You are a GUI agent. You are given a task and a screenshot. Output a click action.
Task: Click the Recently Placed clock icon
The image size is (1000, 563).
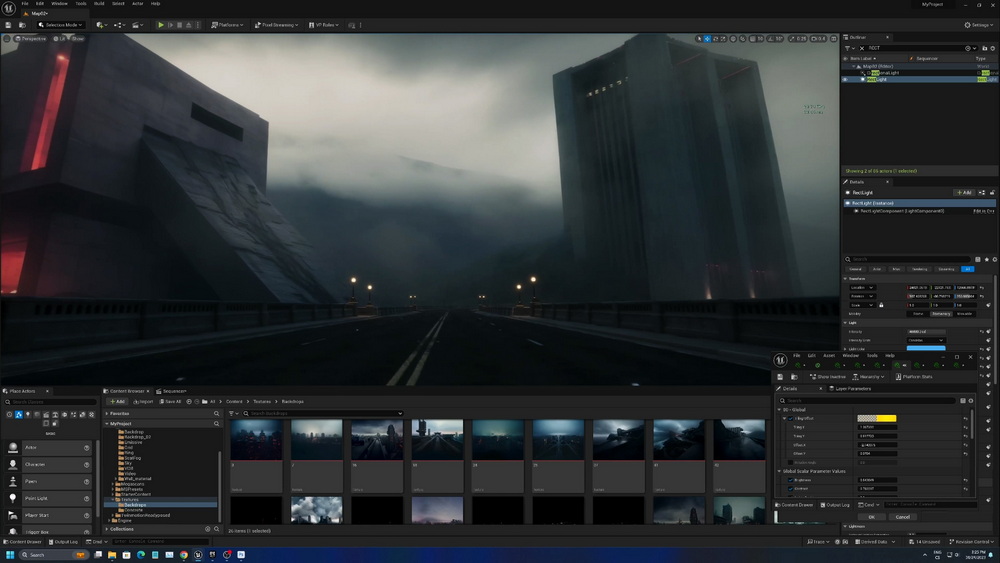(x=9, y=414)
